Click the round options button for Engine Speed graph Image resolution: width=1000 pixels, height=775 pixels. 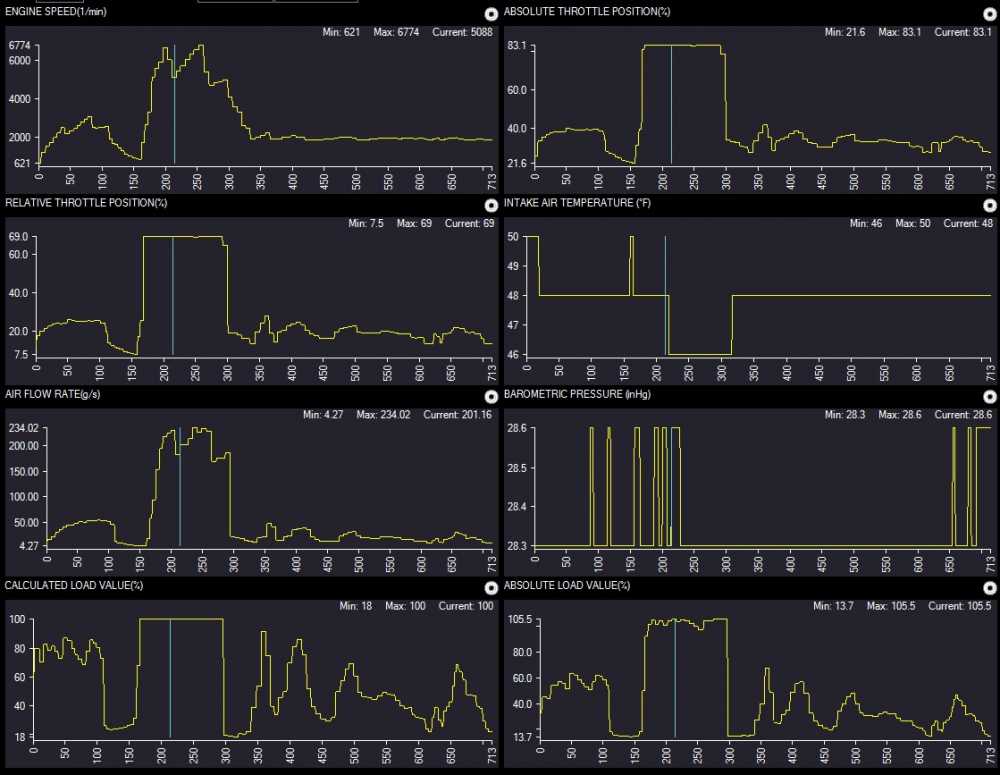[x=490, y=14]
